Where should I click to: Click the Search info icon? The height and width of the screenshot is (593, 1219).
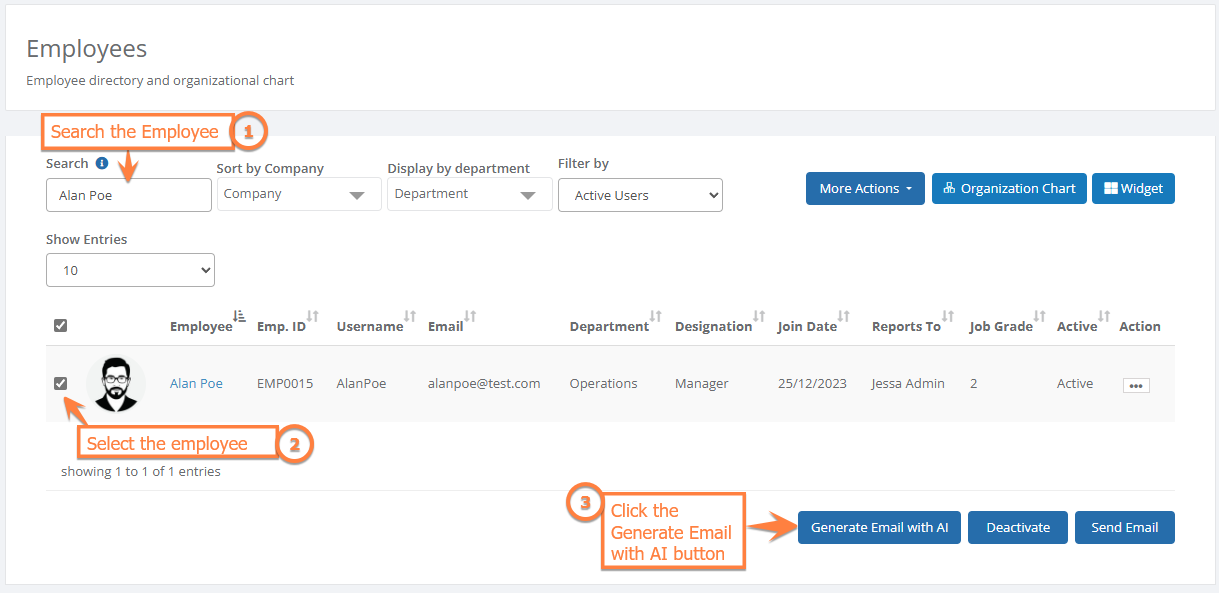click(x=102, y=163)
